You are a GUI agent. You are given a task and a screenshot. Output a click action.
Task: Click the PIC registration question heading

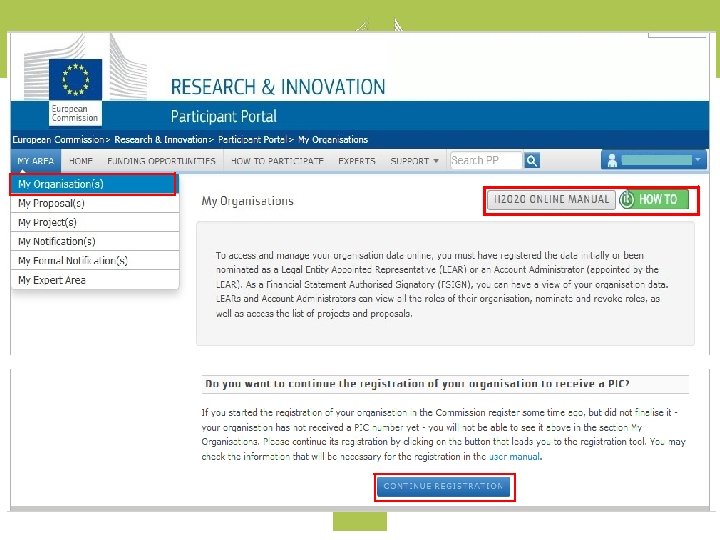(417, 384)
